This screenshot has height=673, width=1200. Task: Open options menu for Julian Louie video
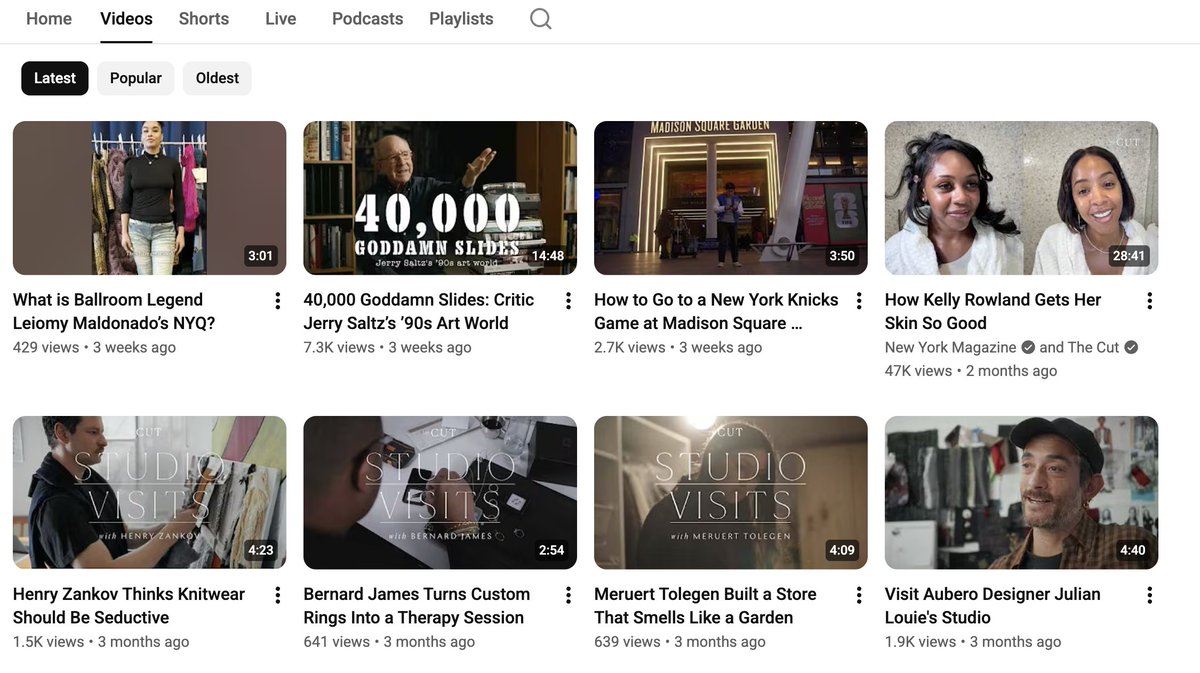coord(1150,595)
